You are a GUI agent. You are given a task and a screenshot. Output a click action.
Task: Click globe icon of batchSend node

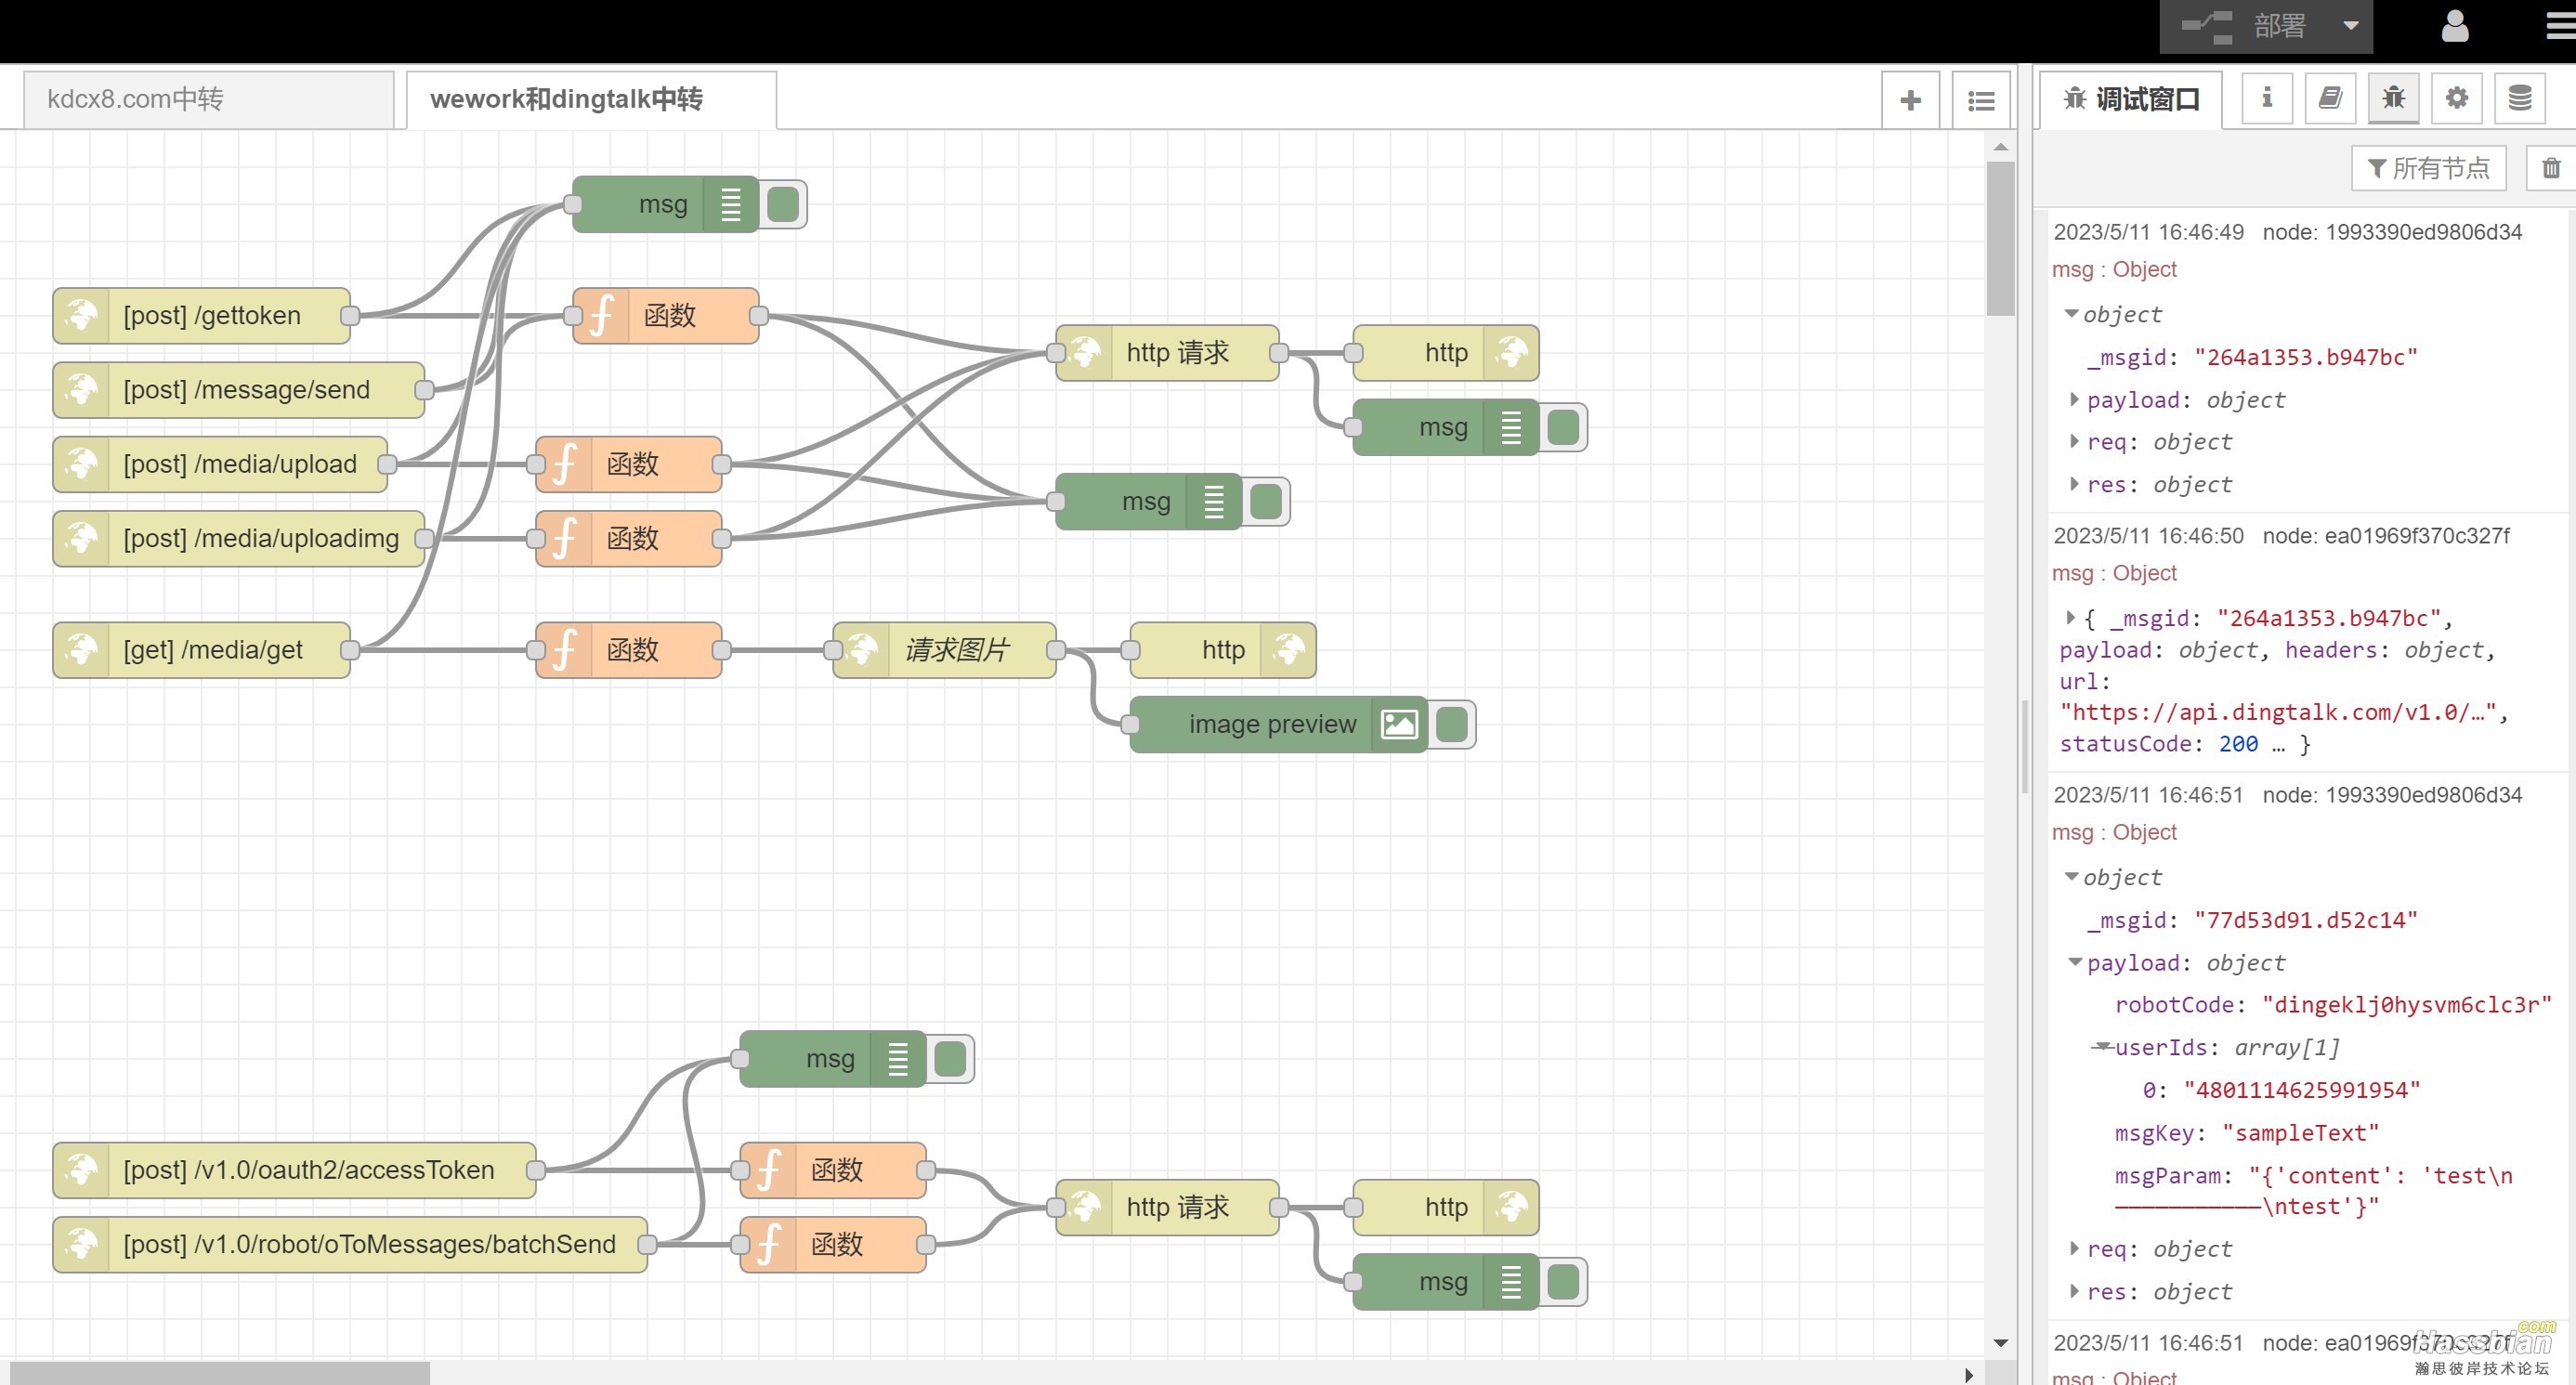81,1244
